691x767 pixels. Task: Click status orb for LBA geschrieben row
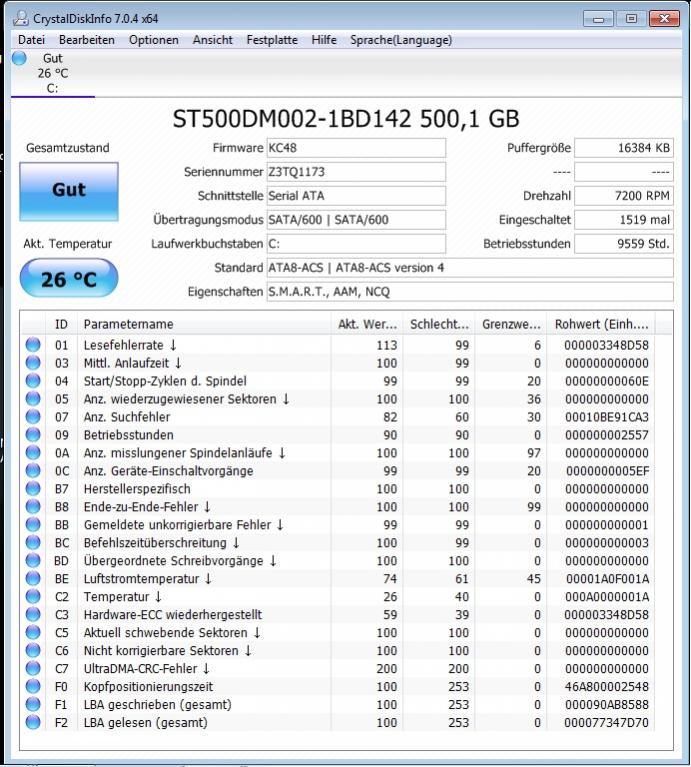tap(33, 704)
